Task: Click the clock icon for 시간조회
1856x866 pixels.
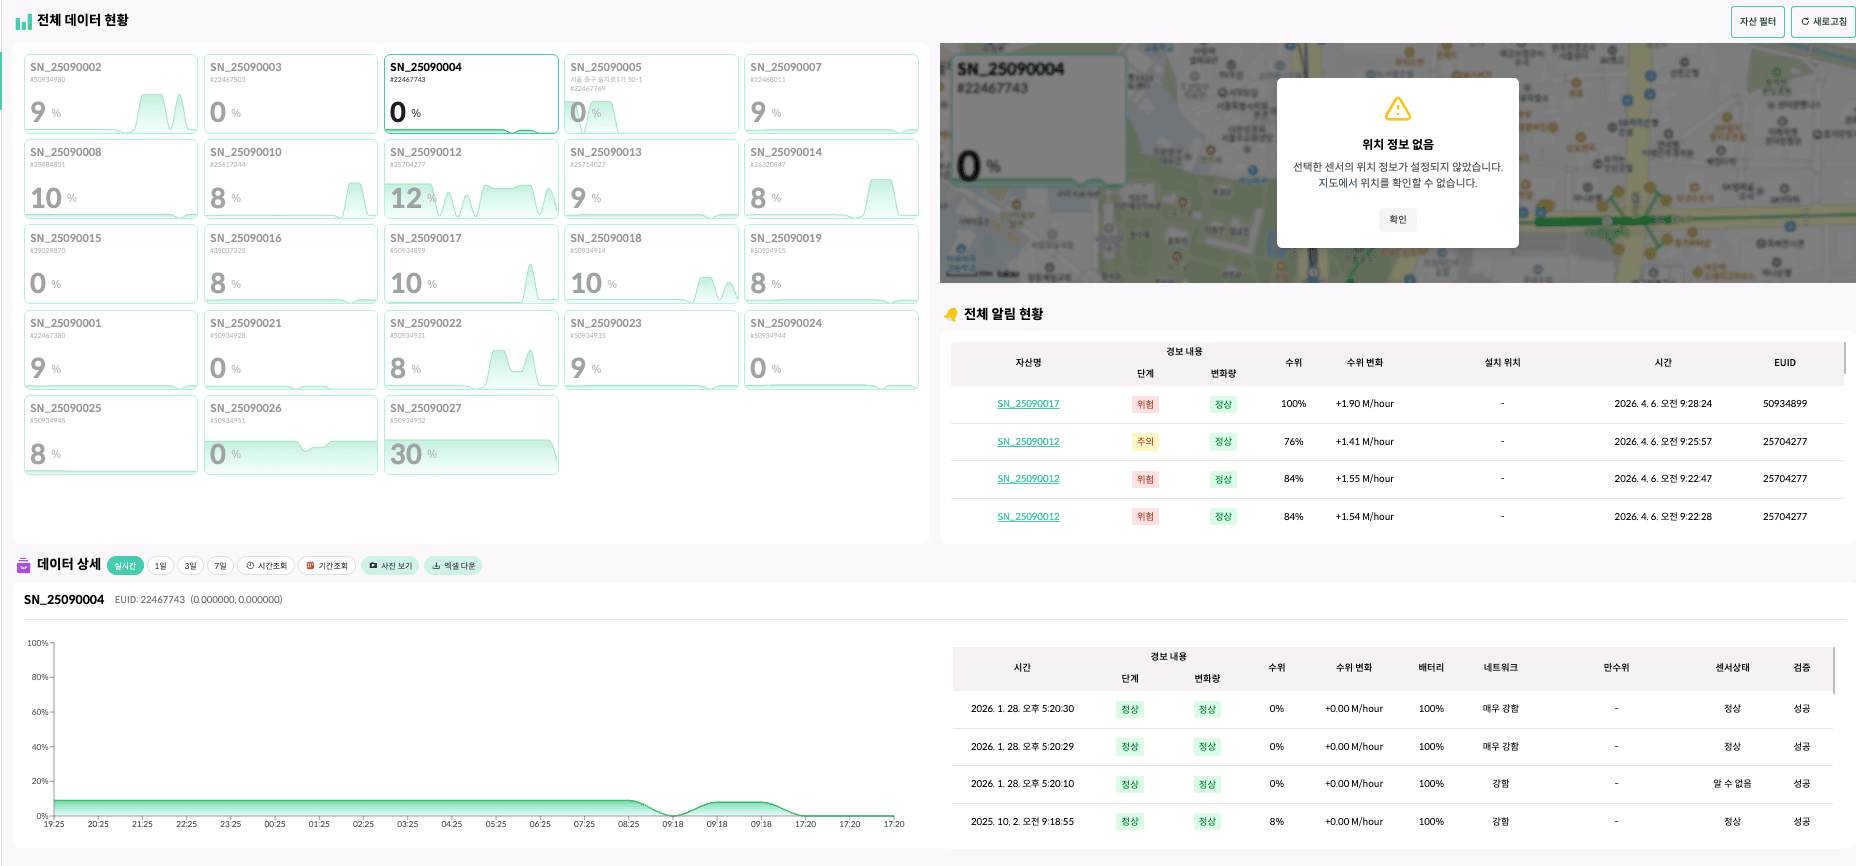Action: pos(250,566)
